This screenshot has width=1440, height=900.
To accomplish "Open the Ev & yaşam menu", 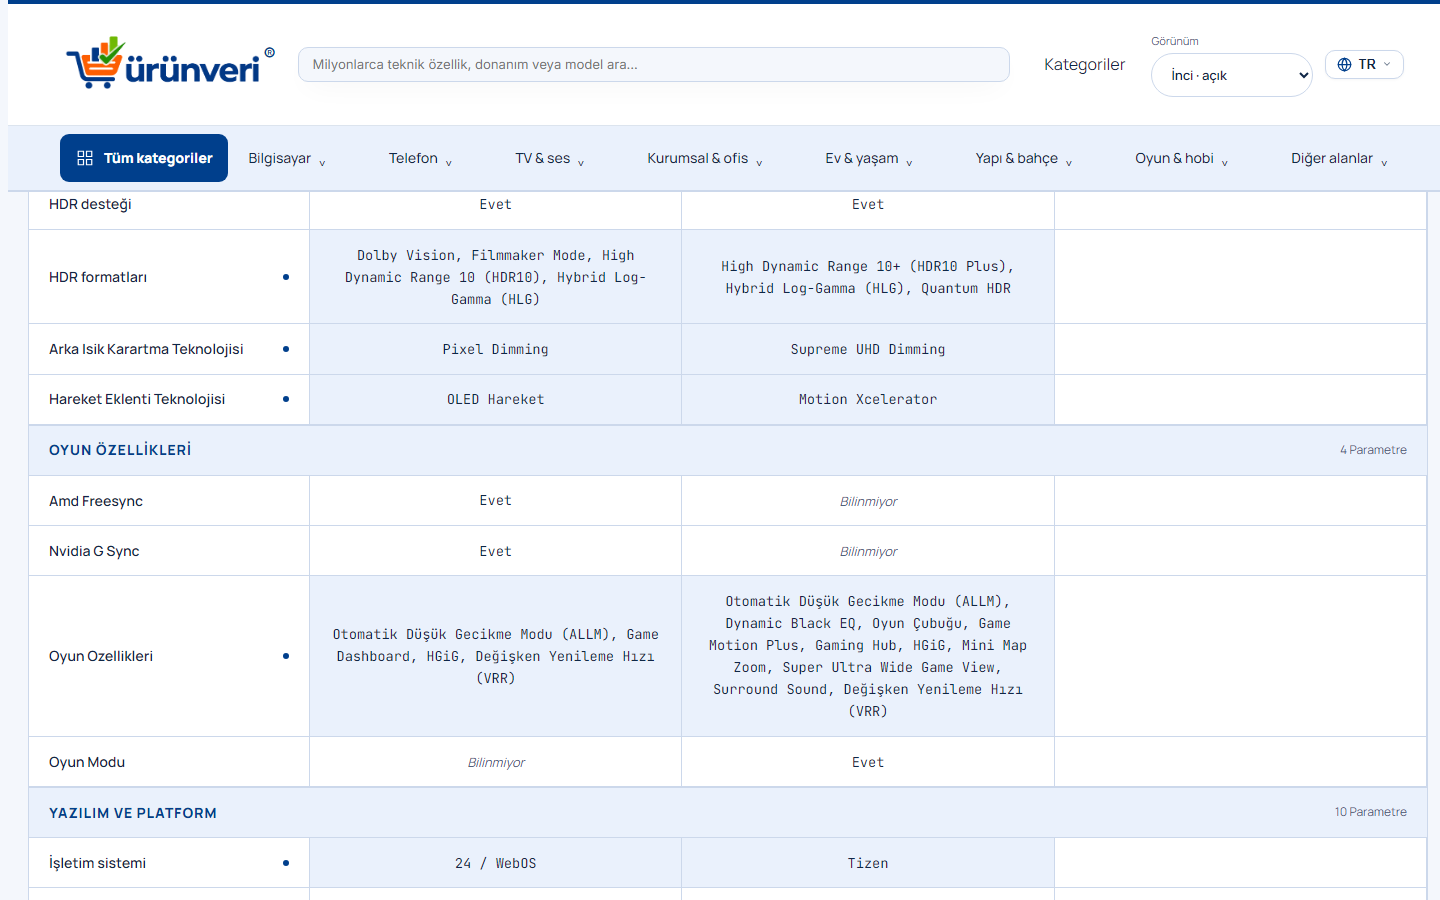I will (869, 158).
